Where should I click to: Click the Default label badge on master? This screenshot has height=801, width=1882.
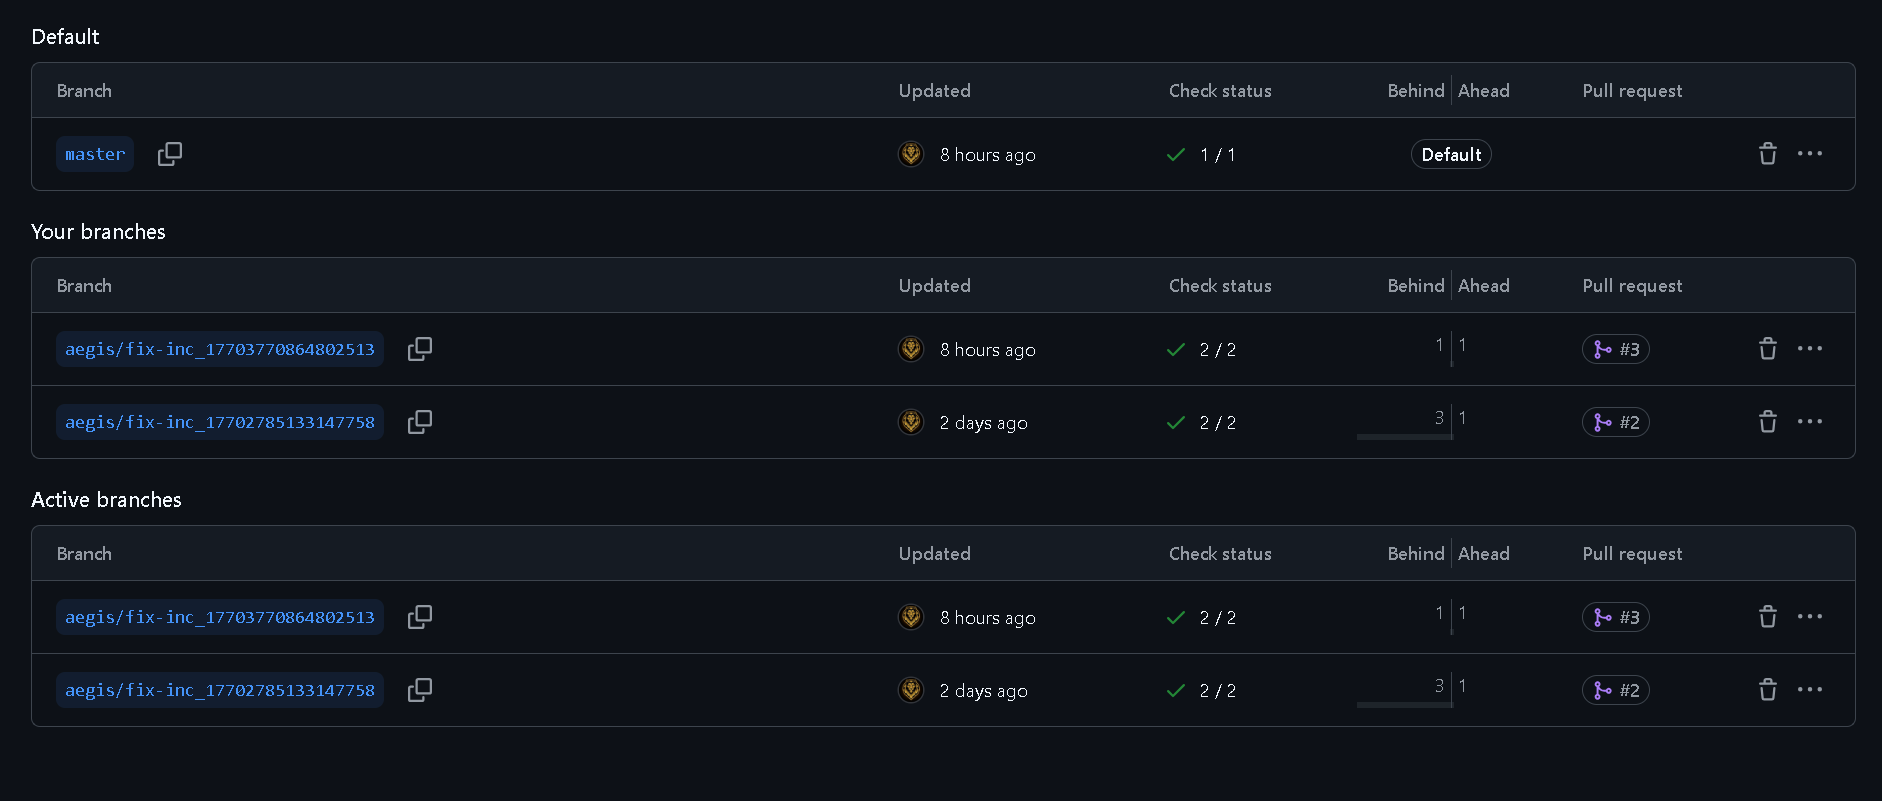click(1450, 154)
